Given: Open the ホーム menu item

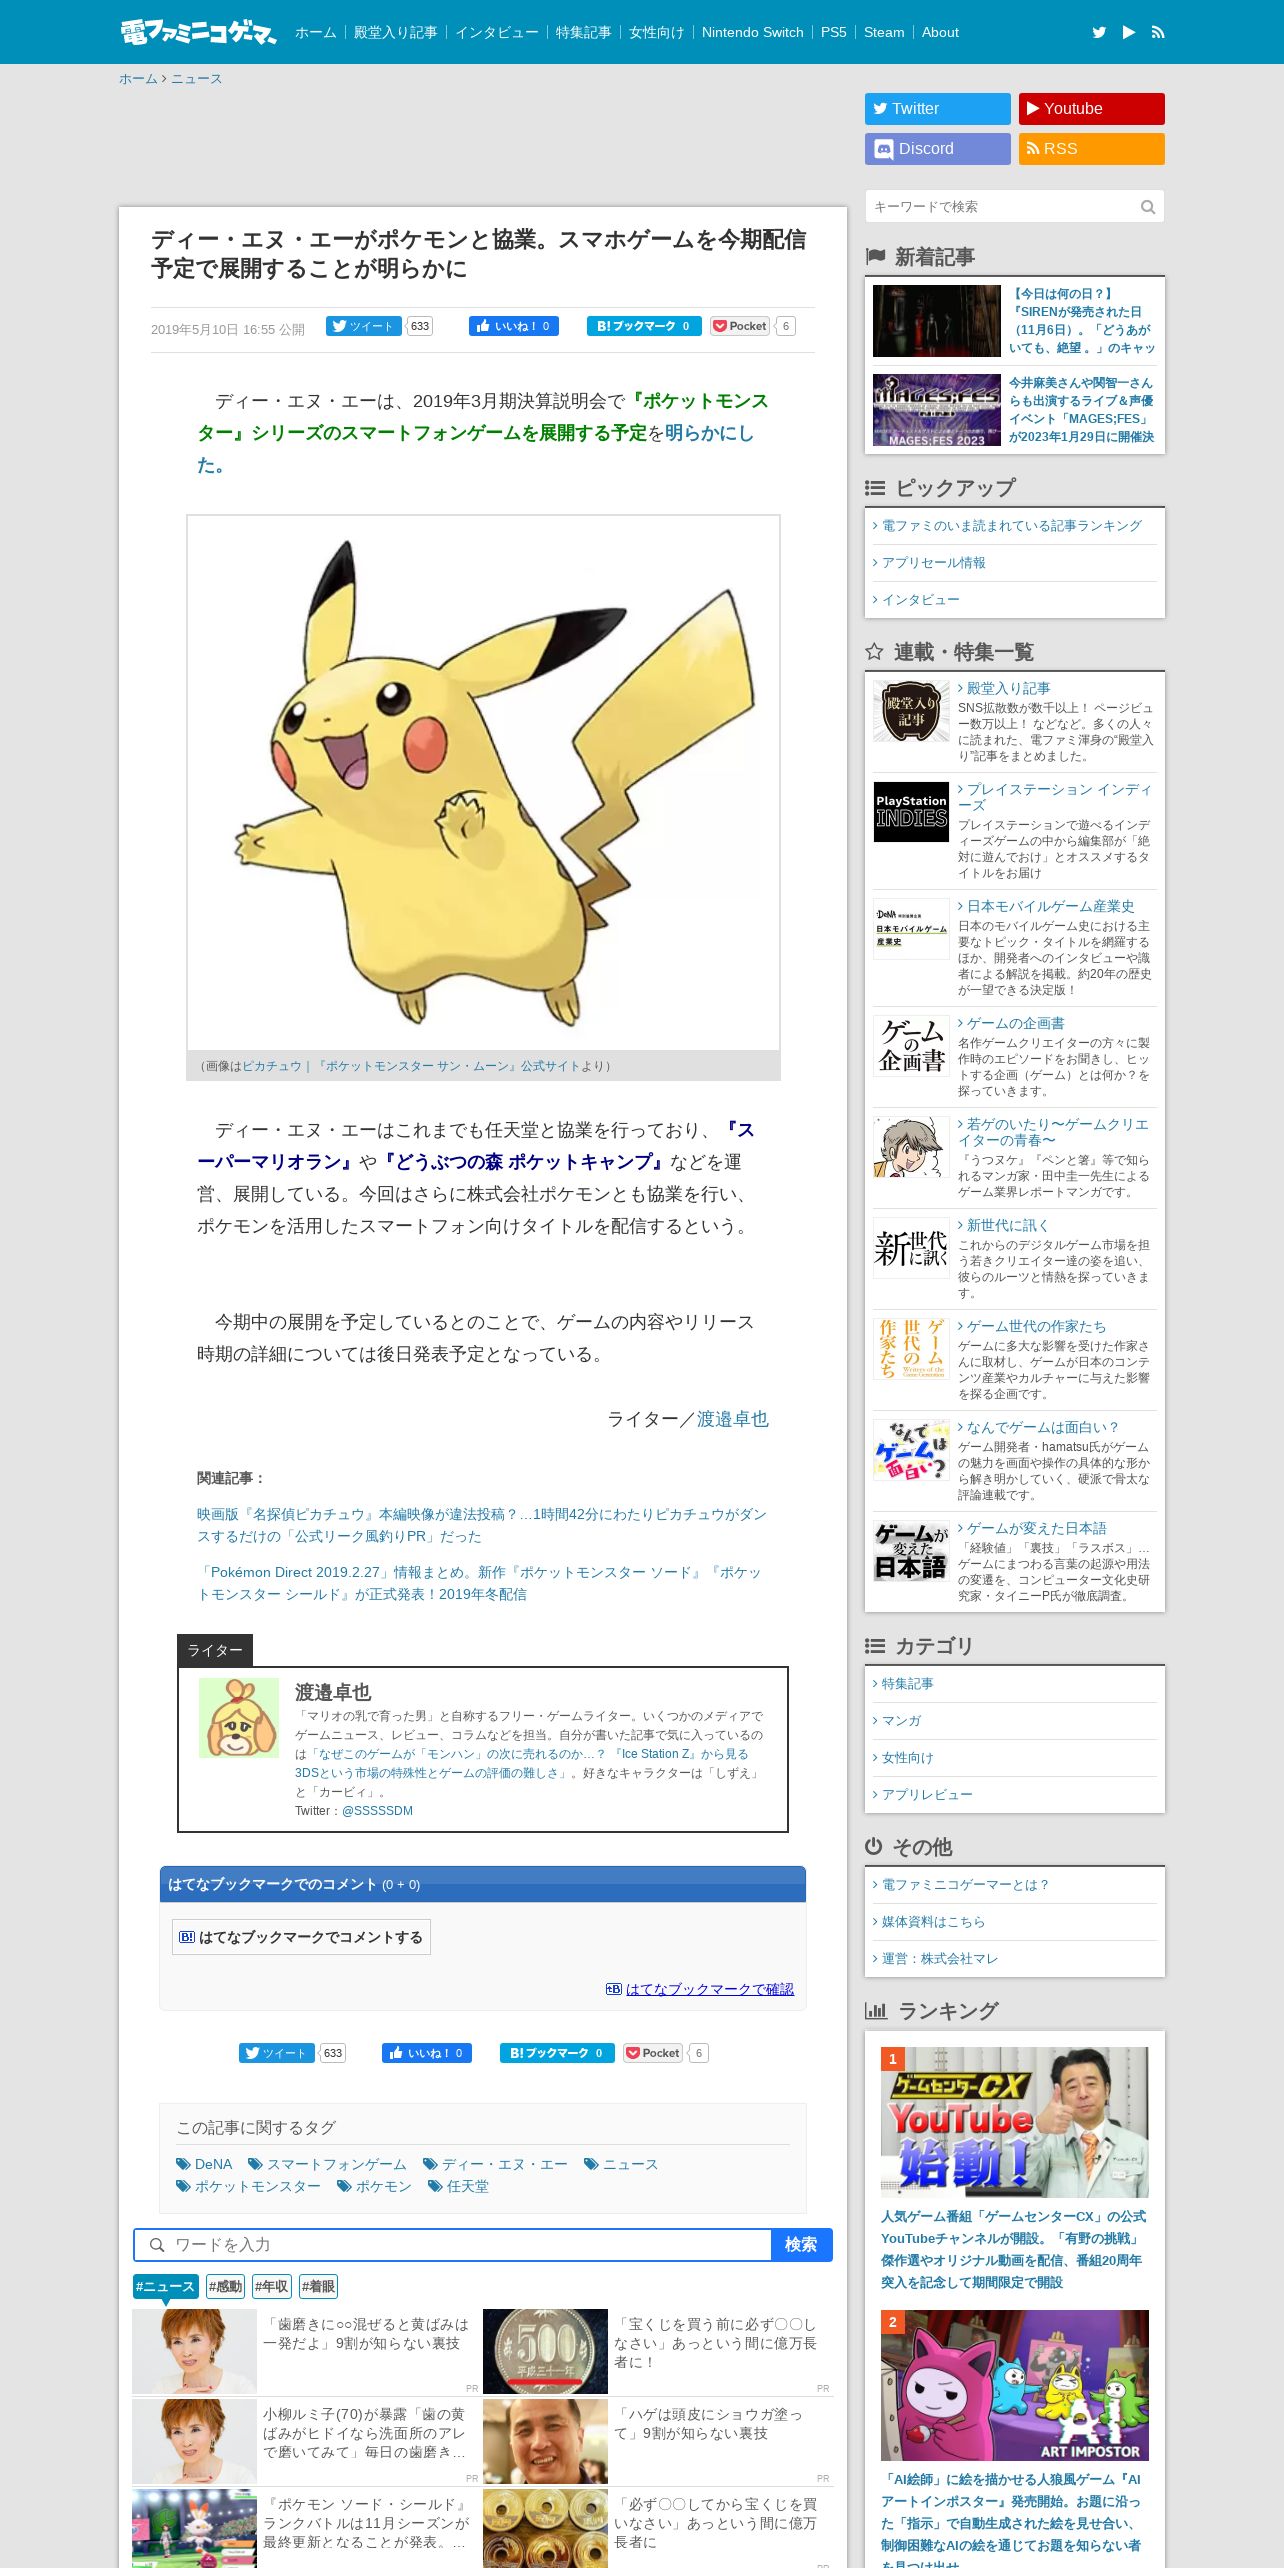Looking at the screenshot, I should click(315, 32).
